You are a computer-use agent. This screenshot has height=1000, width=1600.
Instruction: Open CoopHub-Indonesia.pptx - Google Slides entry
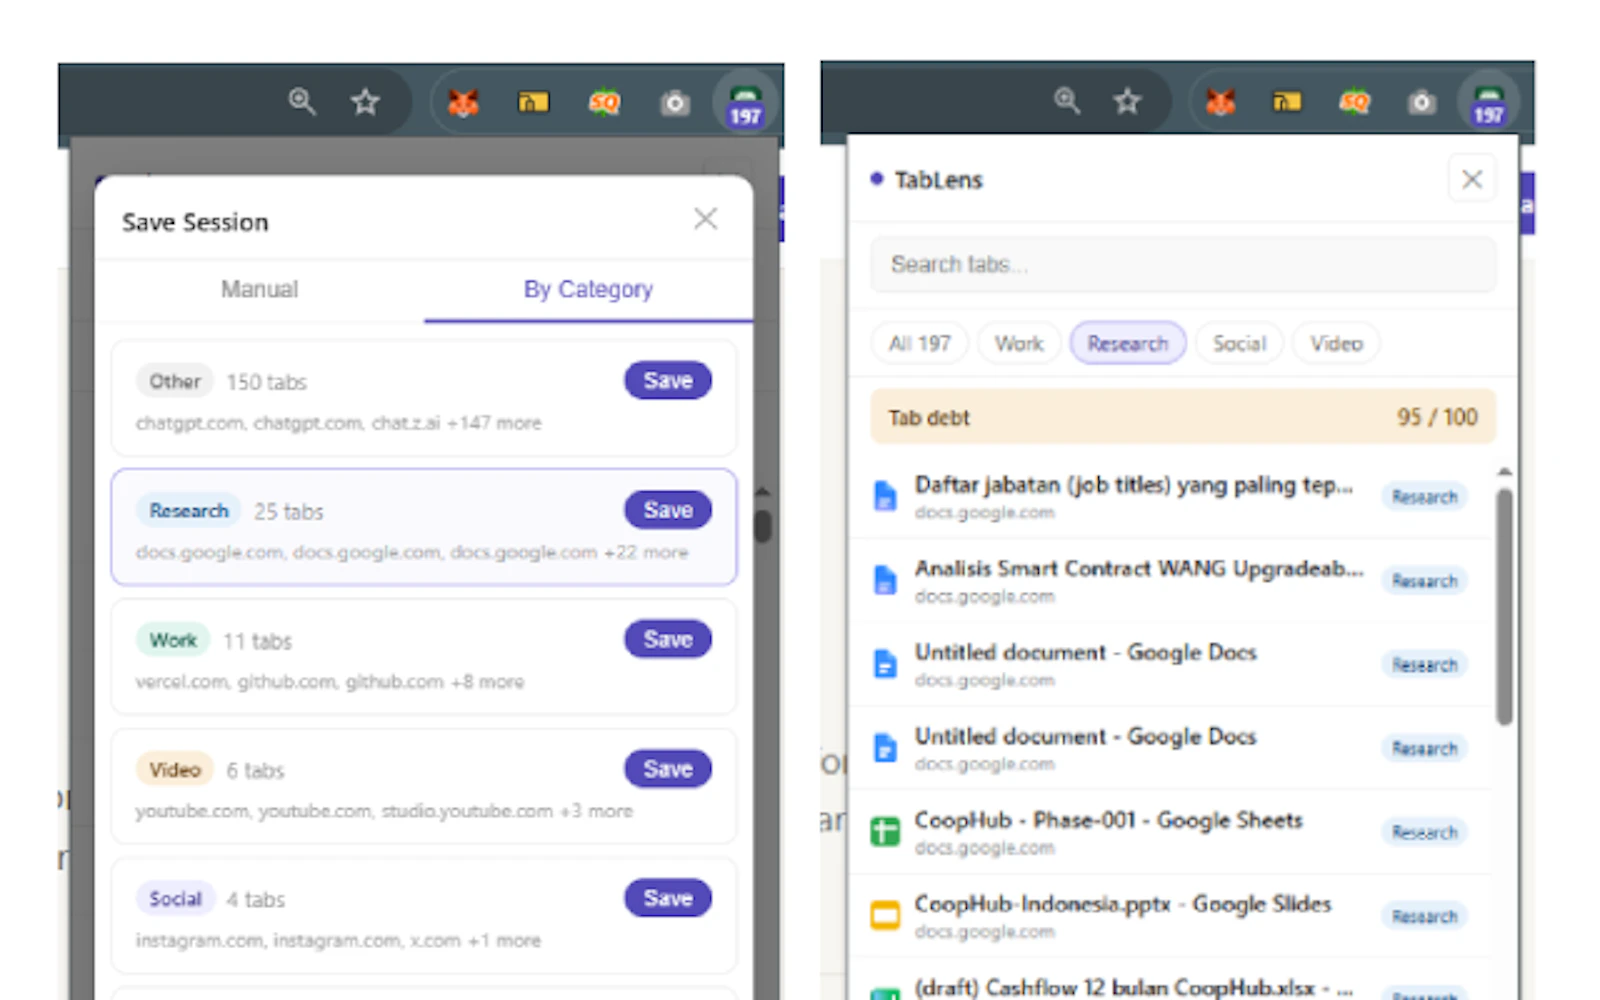tap(1170, 916)
